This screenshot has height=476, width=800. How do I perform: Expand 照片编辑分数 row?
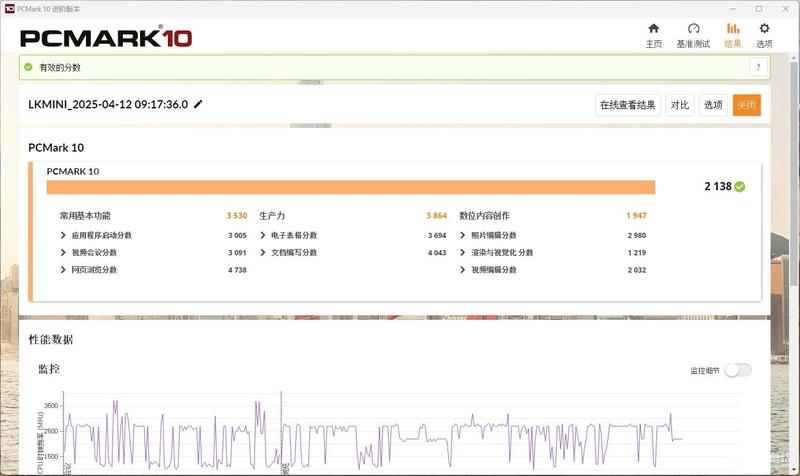point(462,235)
